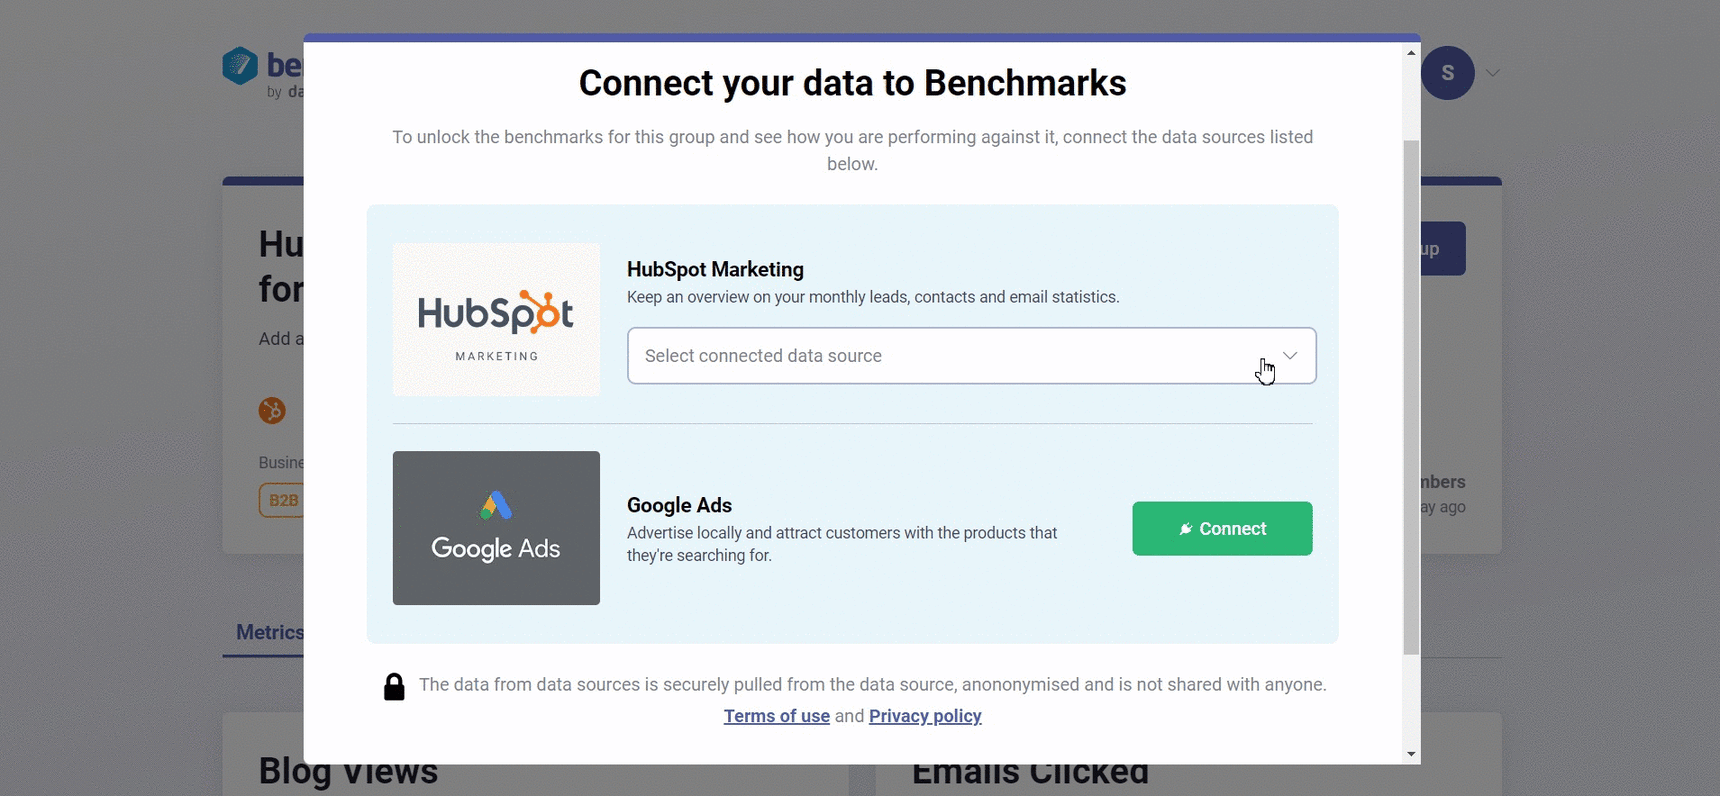Click the HubSpot Marketing logo tile

(x=496, y=319)
